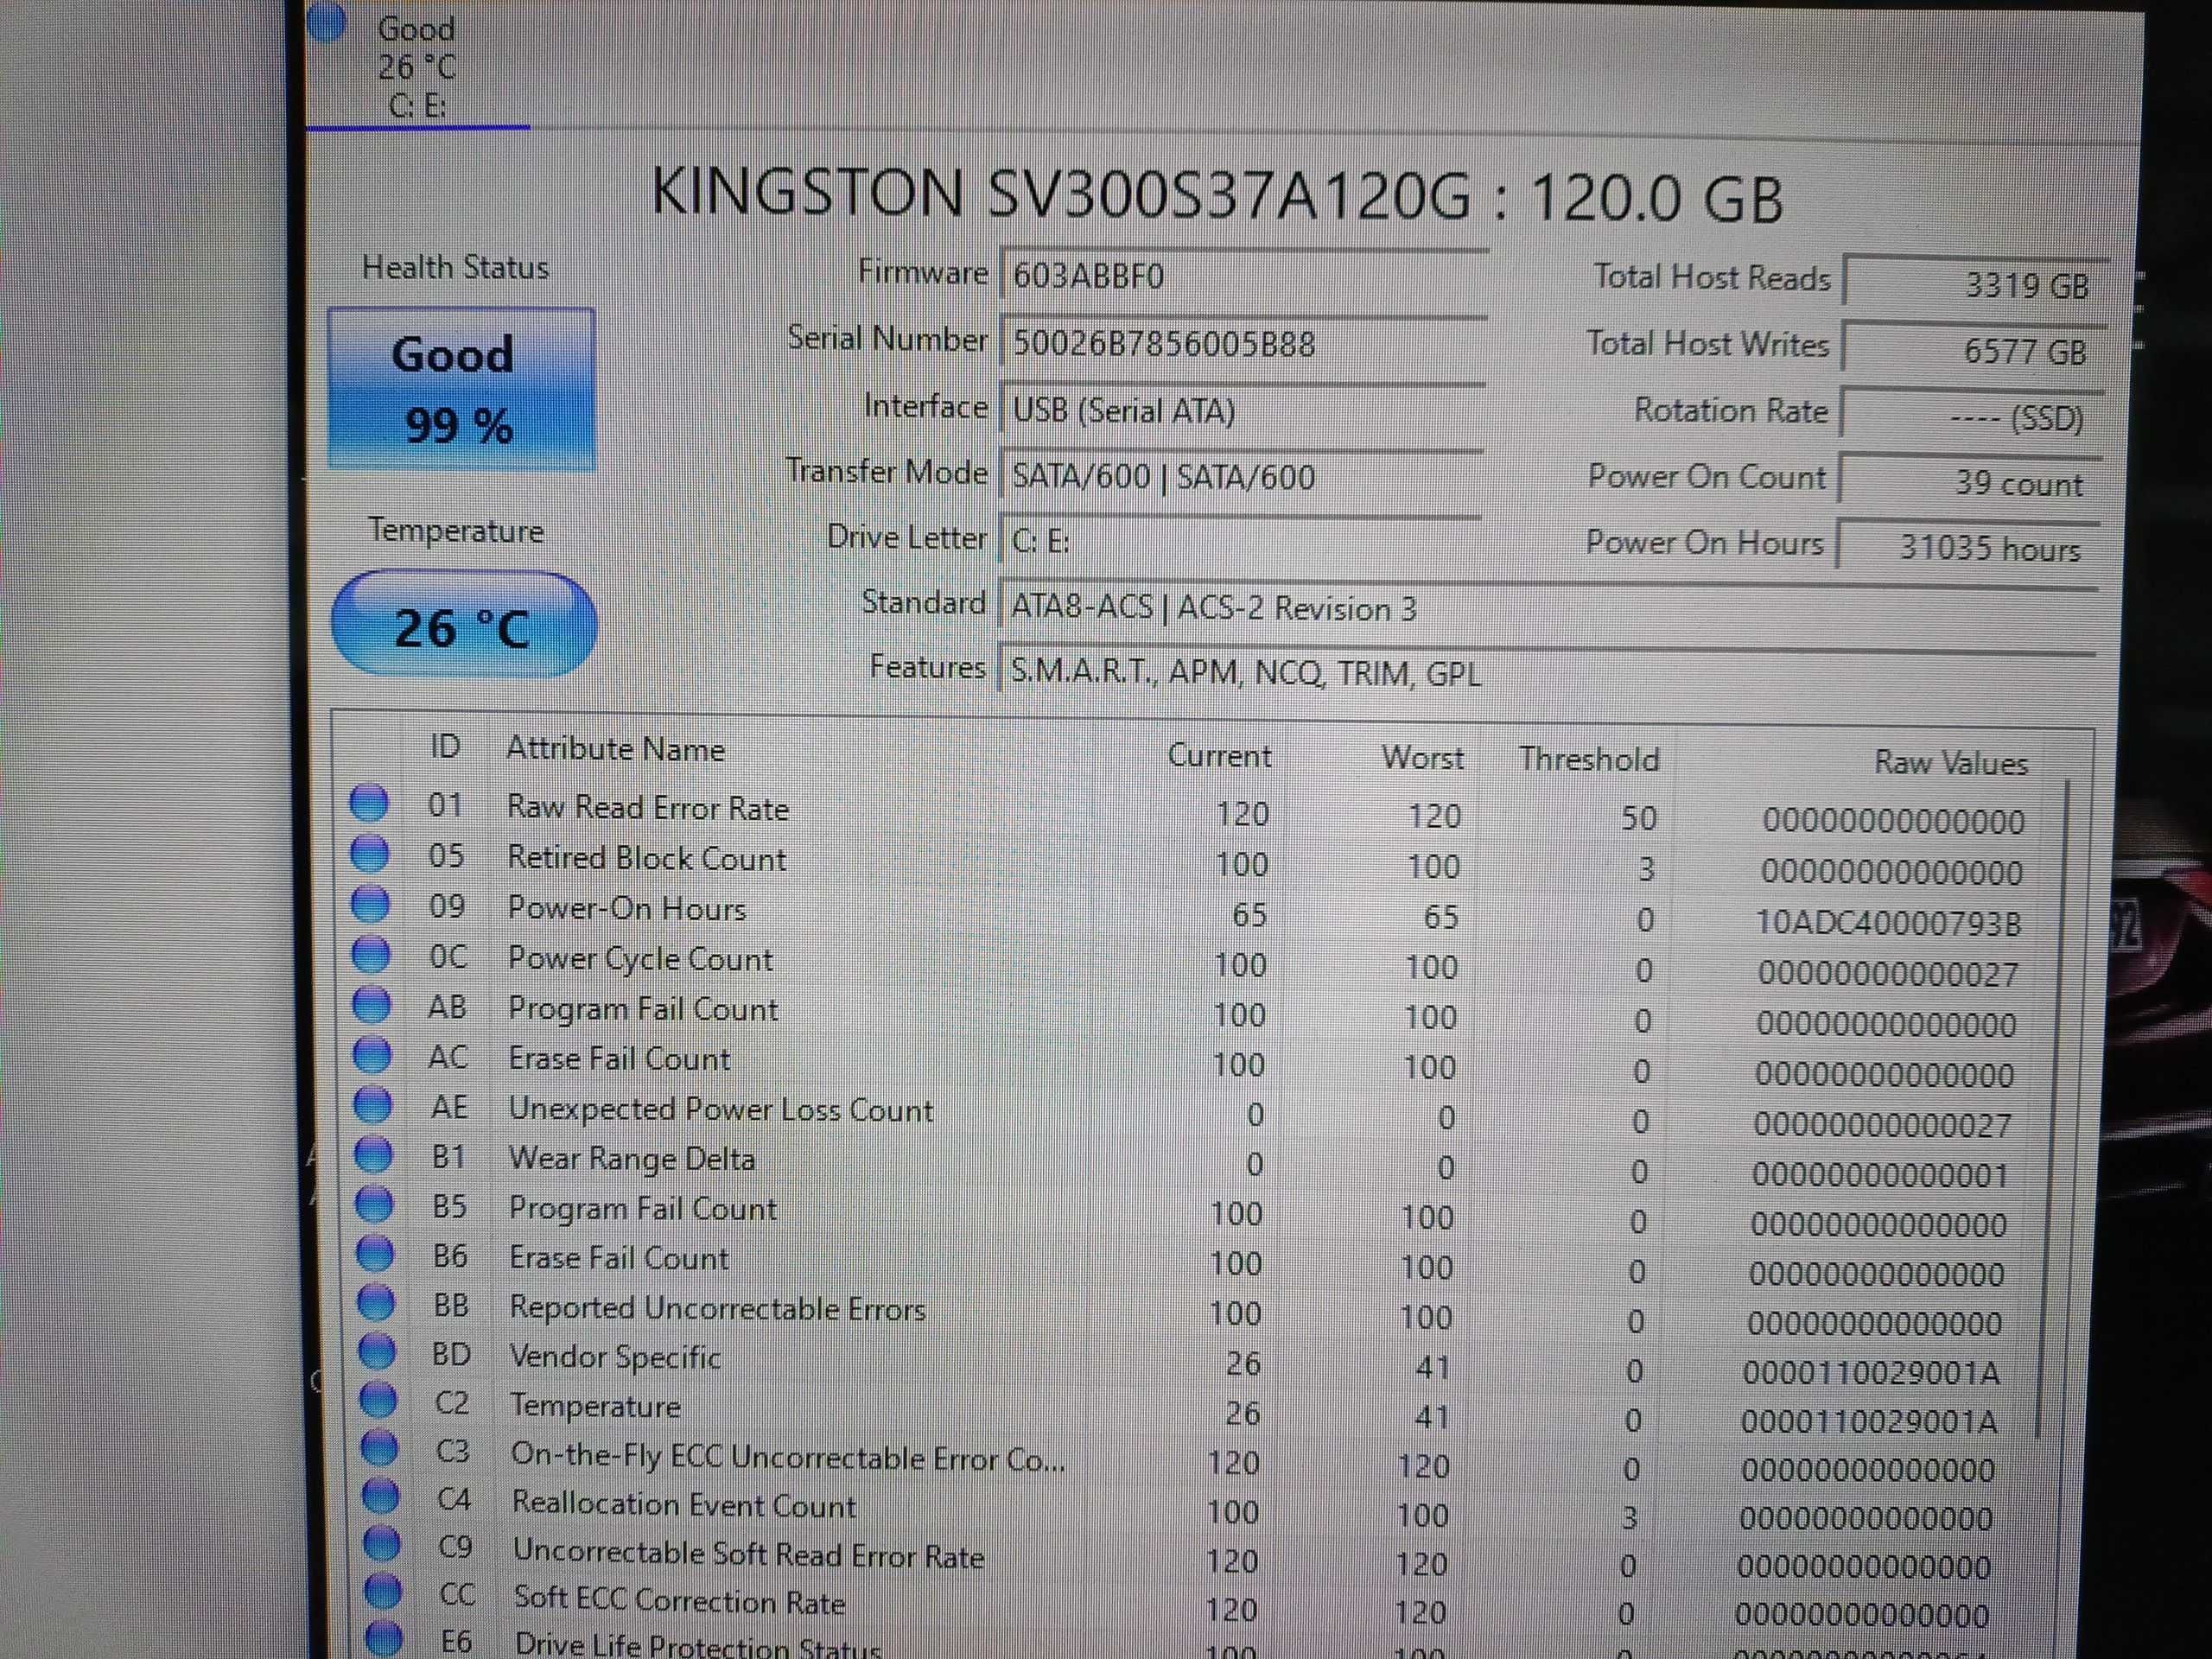Click status circle for B5 Program Fail Count
The height and width of the screenshot is (1659, 2212).
(x=375, y=1203)
